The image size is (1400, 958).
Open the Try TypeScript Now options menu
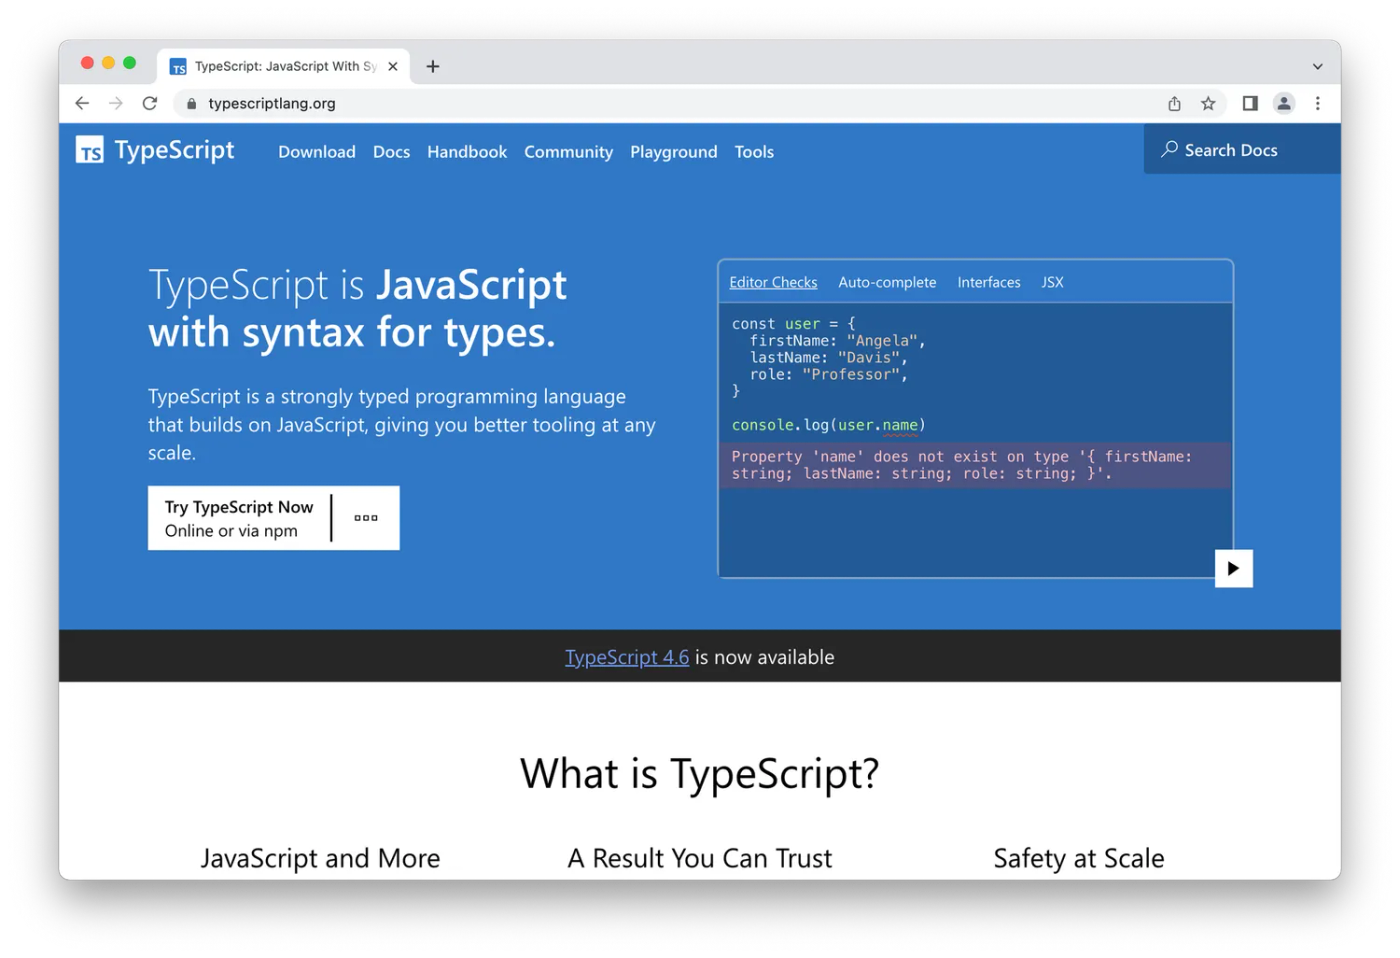tap(365, 517)
